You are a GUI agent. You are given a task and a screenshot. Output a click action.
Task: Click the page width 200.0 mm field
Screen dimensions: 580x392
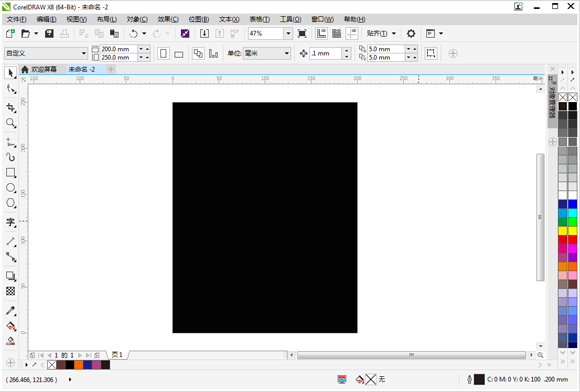119,49
